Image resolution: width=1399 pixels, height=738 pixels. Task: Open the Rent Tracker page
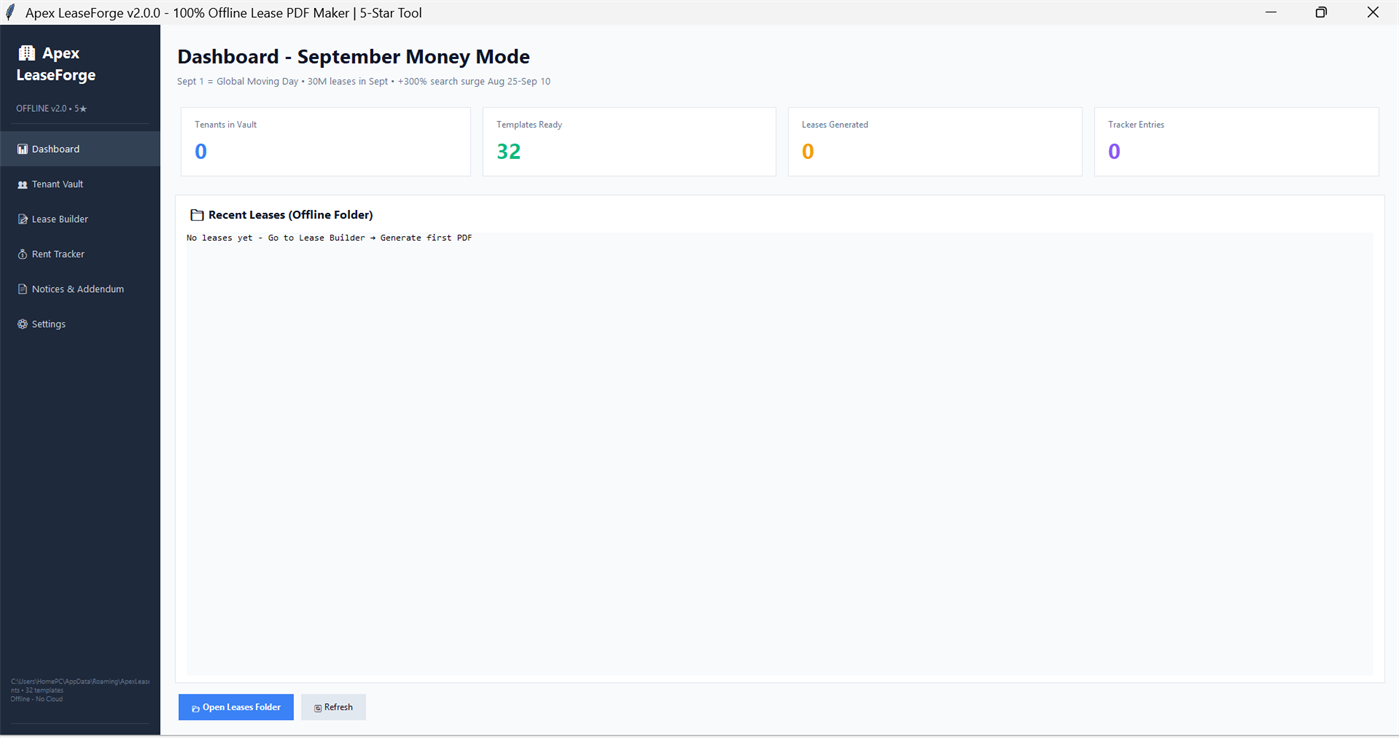click(80, 254)
